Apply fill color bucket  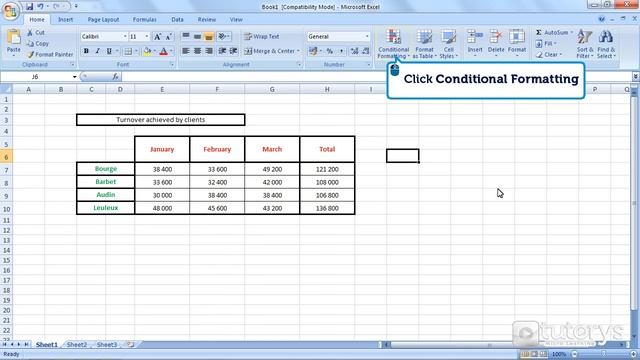click(x=147, y=51)
